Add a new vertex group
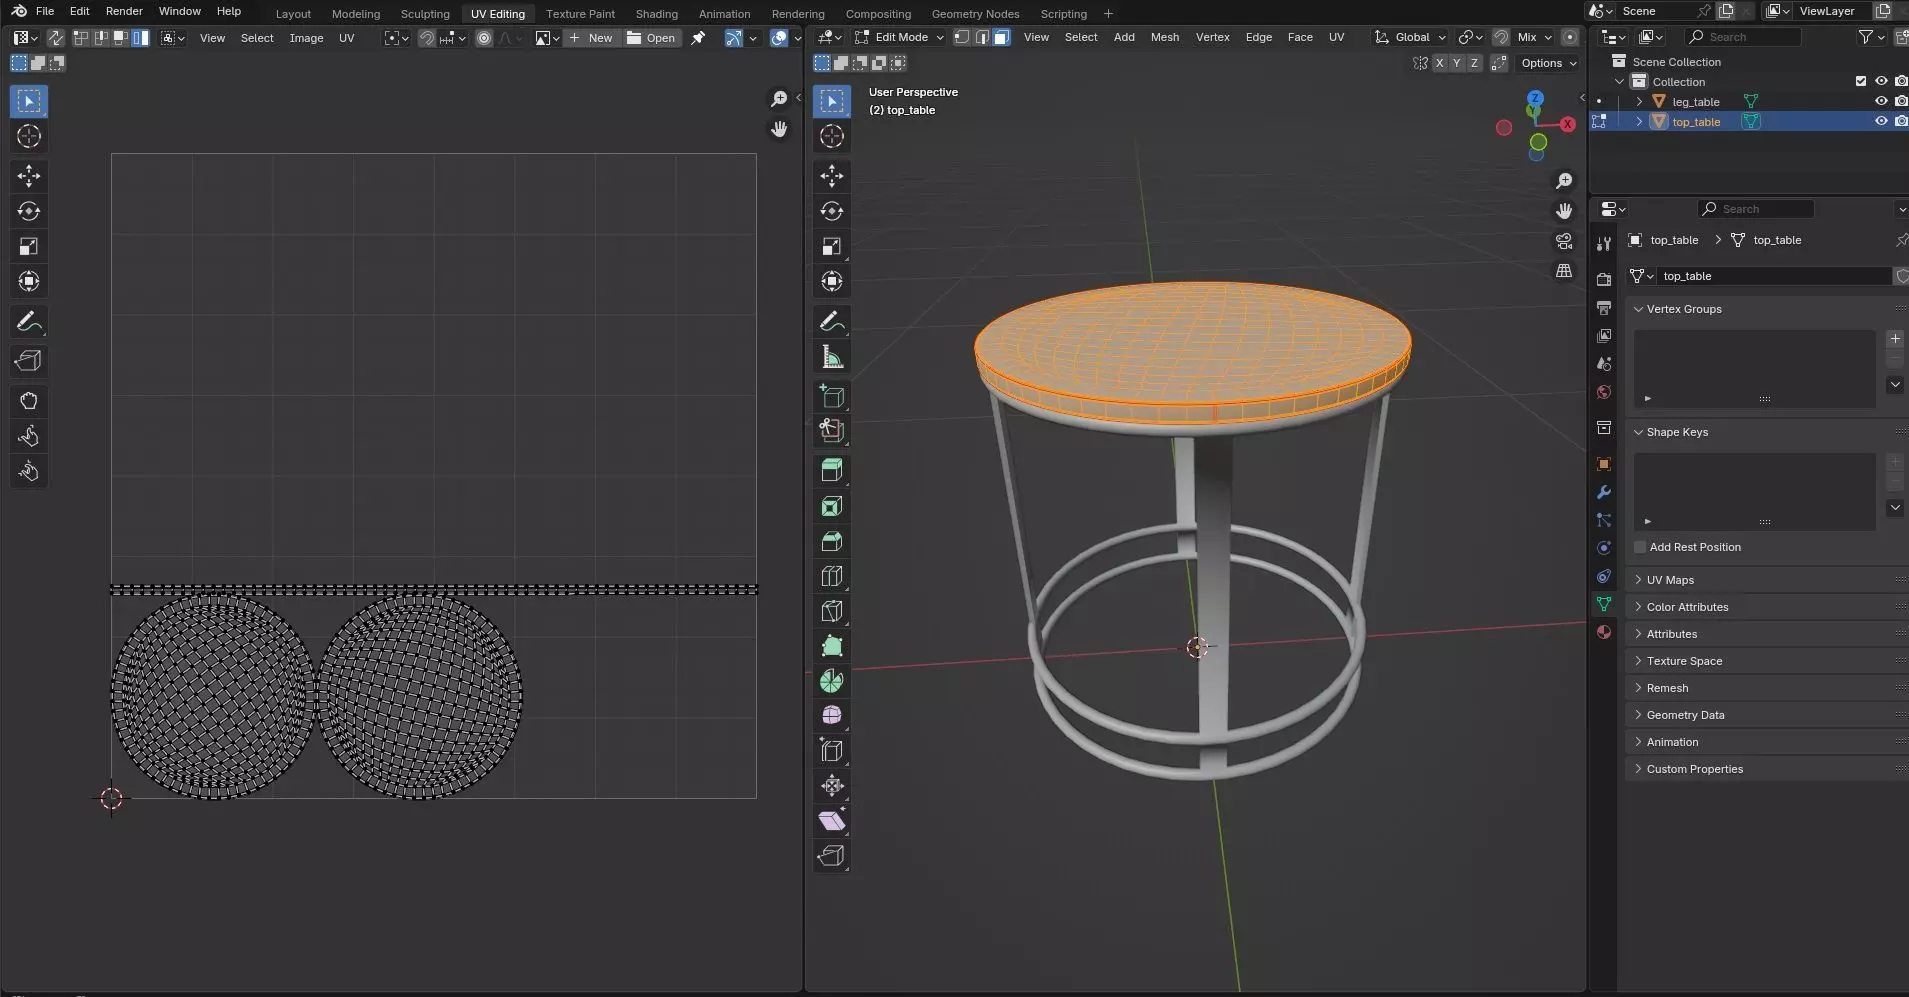Viewport: 1909px width, 997px height. 1895,338
